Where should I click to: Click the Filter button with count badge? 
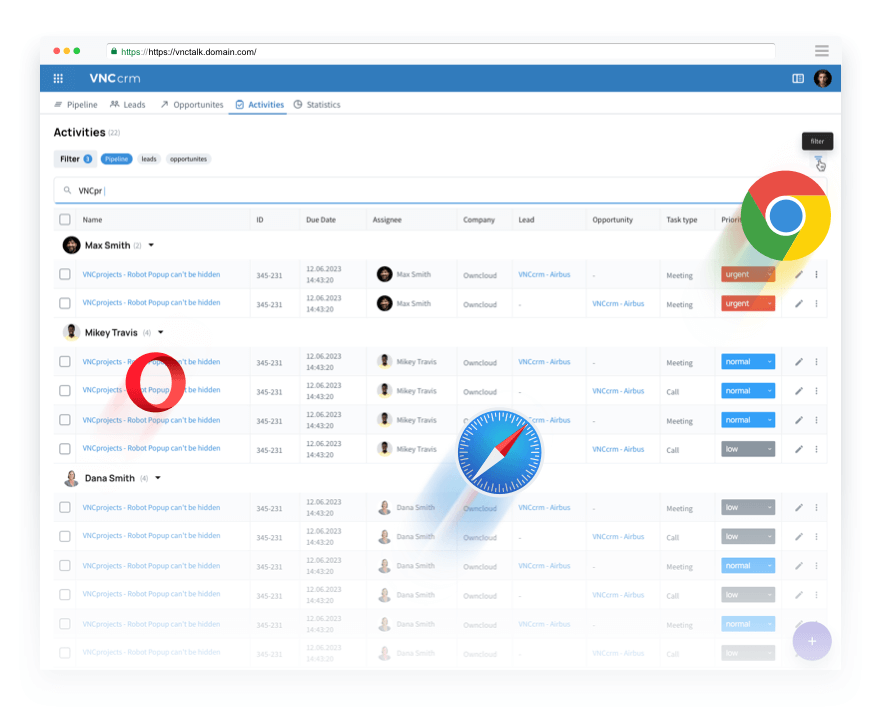click(x=75, y=159)
